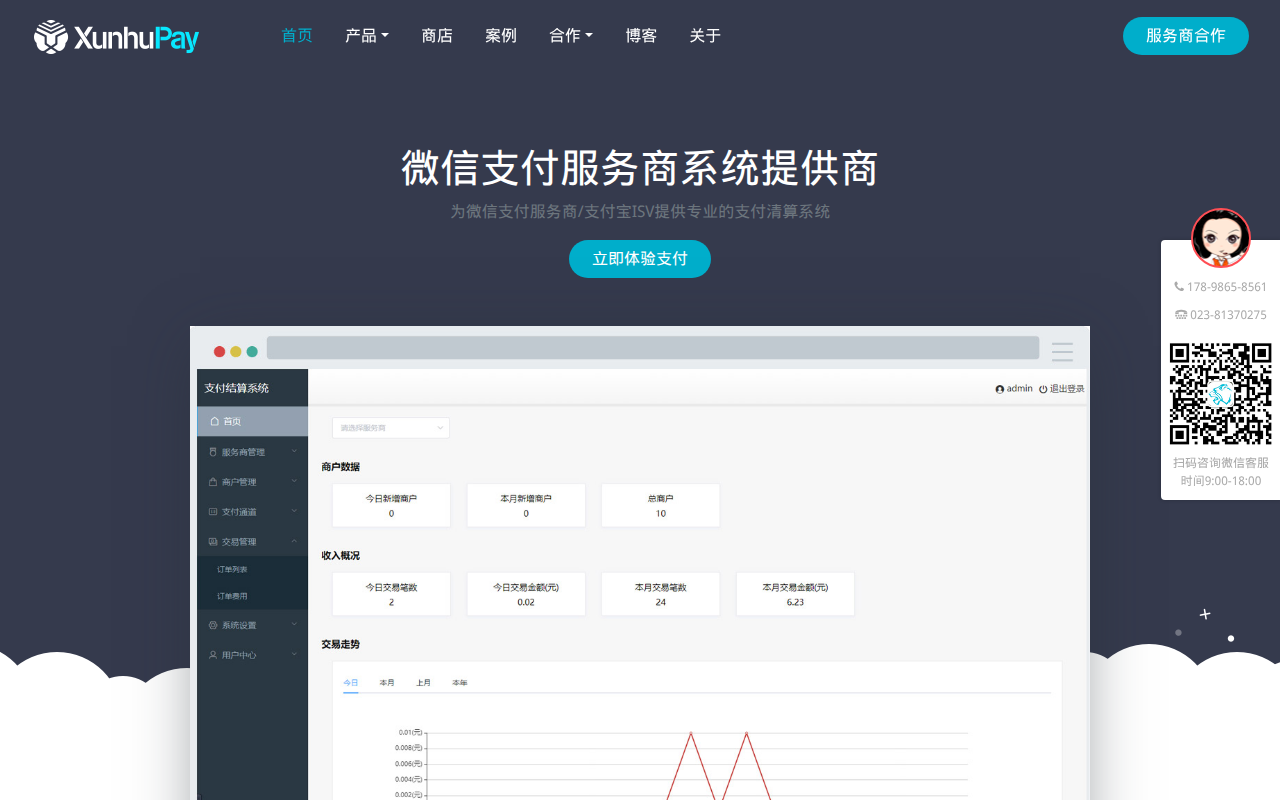
Task: Expand the 服务商管理 sidebar chevron
Action: [294, 452]
